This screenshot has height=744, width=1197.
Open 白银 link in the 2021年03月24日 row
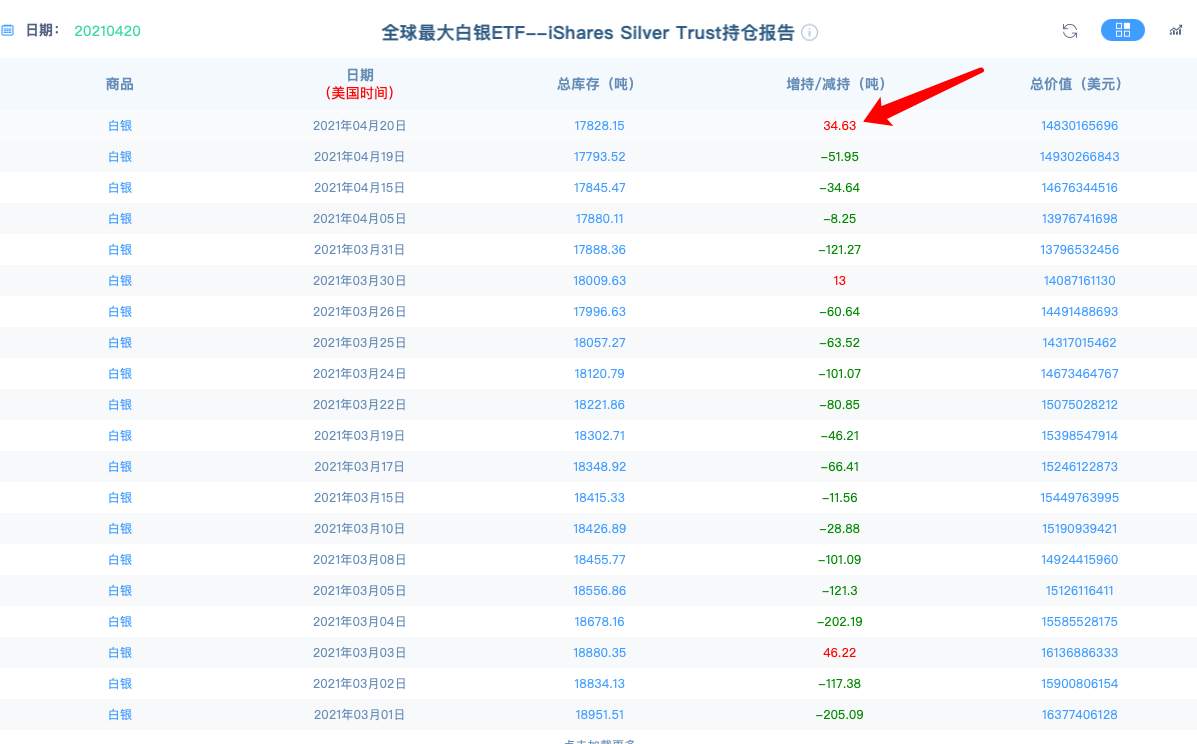[x=120, y=373]
